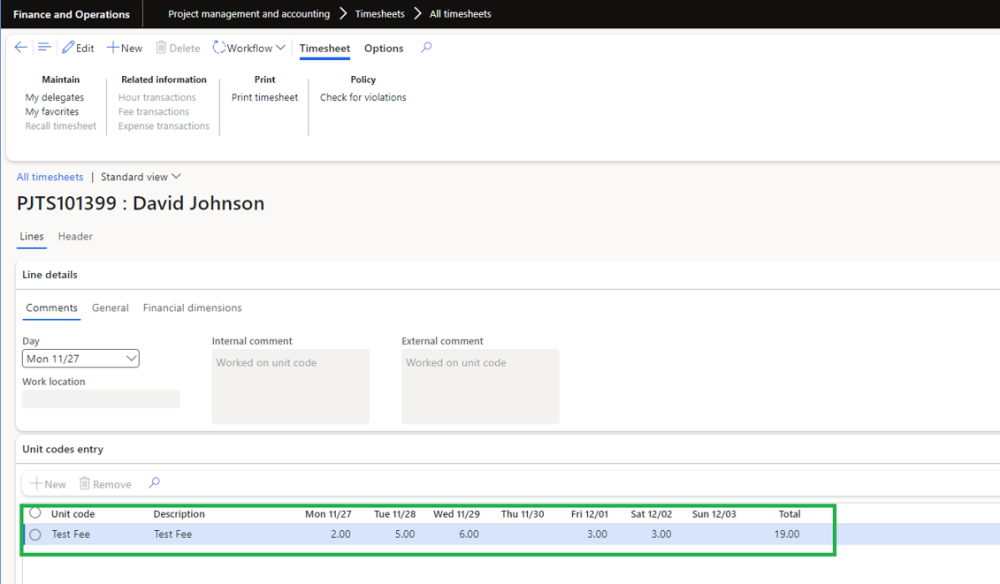The width and height of the screenshot is (1000, 584).
Task: Click the 5.00 cell for Tuesday
Action: 404,534
